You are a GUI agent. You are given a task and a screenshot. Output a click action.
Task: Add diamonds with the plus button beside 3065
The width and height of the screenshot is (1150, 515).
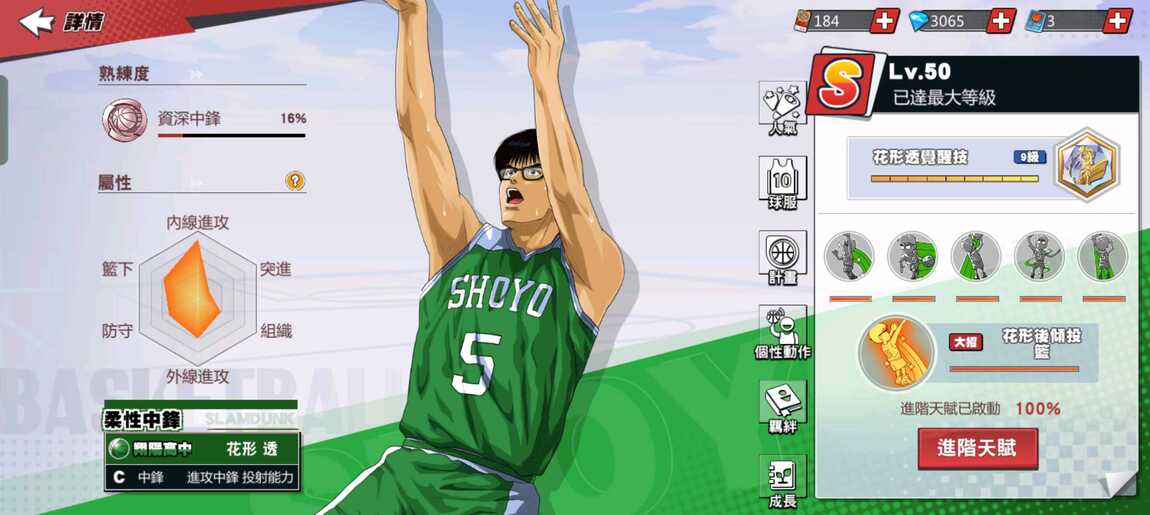(x=1001, y=21)
